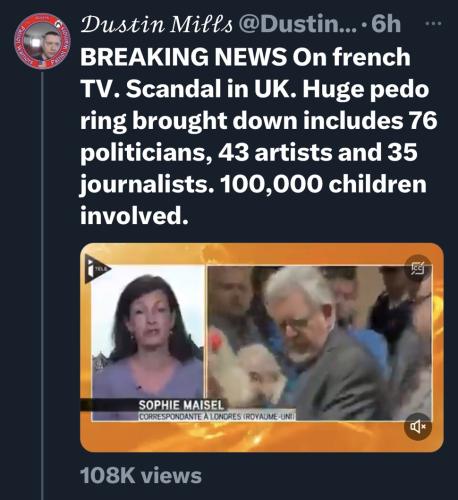The height and width of the screenshot is (500, 458).
Task: Play the white-haired man footage panel
Action: tap(319, 342)
